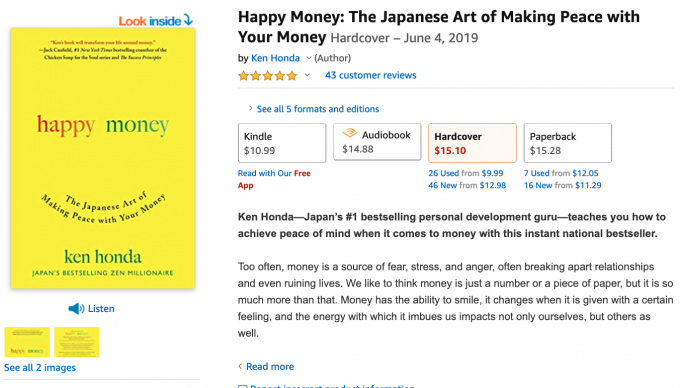Select the Kindle format option

(282, 143)
